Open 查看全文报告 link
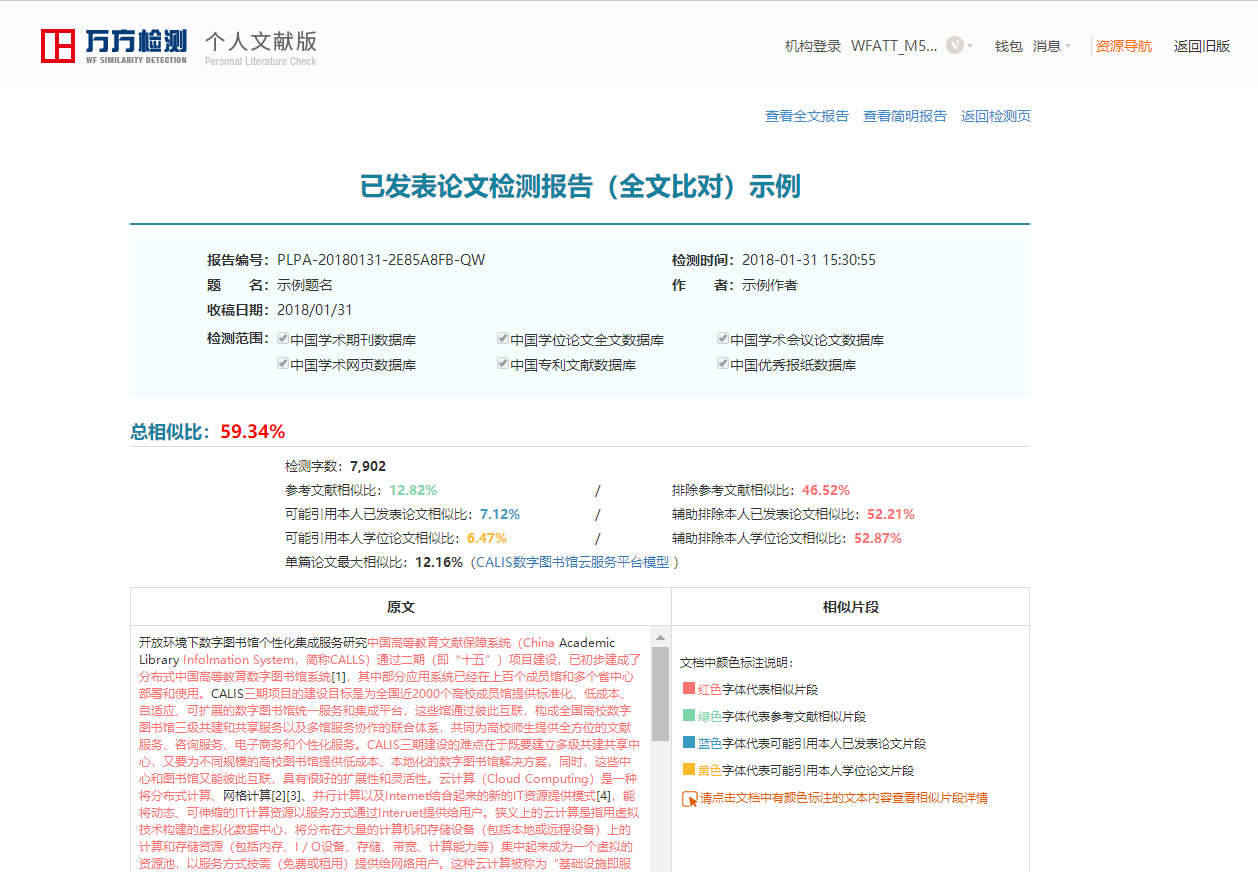Image resolution: width=1258 pixels, height=872 pixels. point(807,116)
